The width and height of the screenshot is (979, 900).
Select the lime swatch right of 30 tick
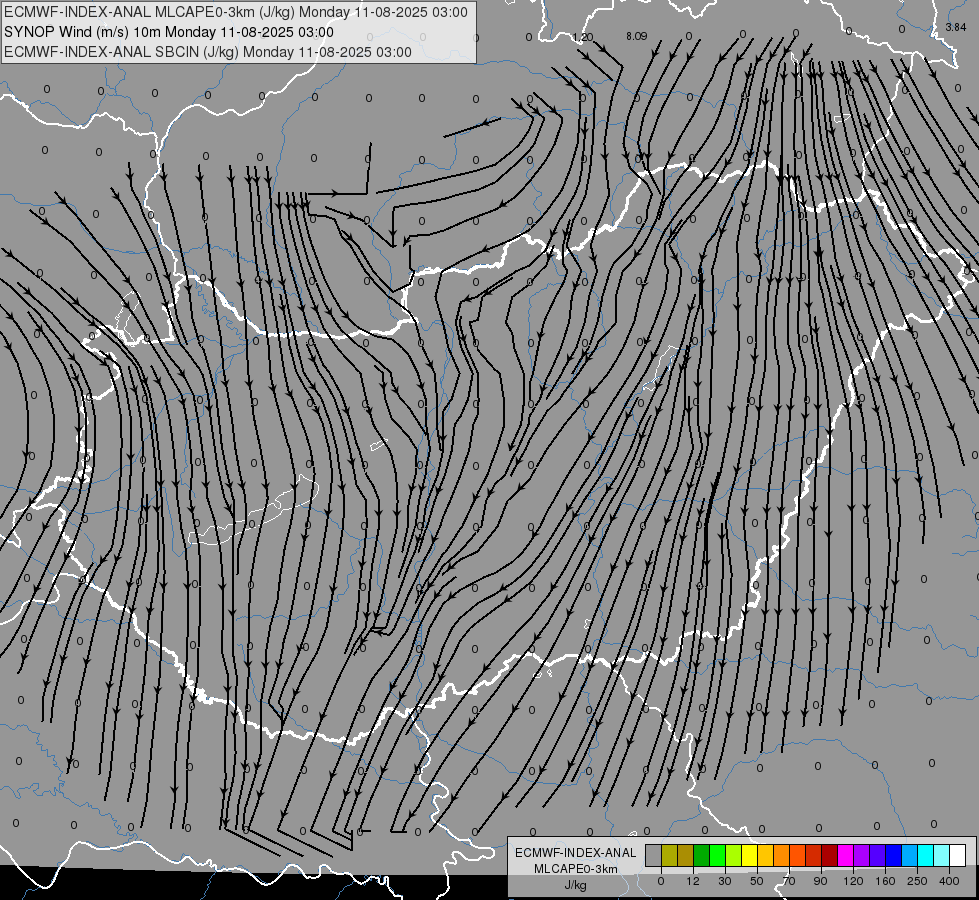click(734, 855)
